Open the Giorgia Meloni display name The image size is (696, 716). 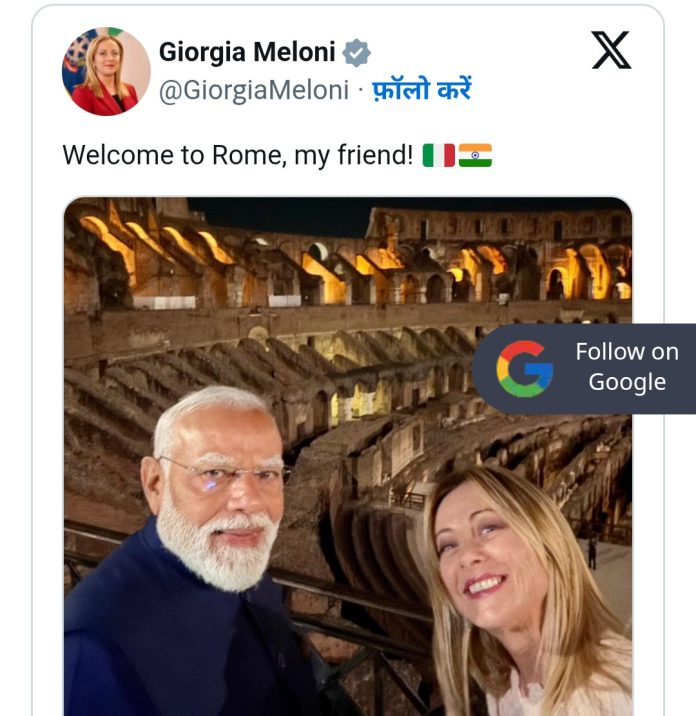247,52
